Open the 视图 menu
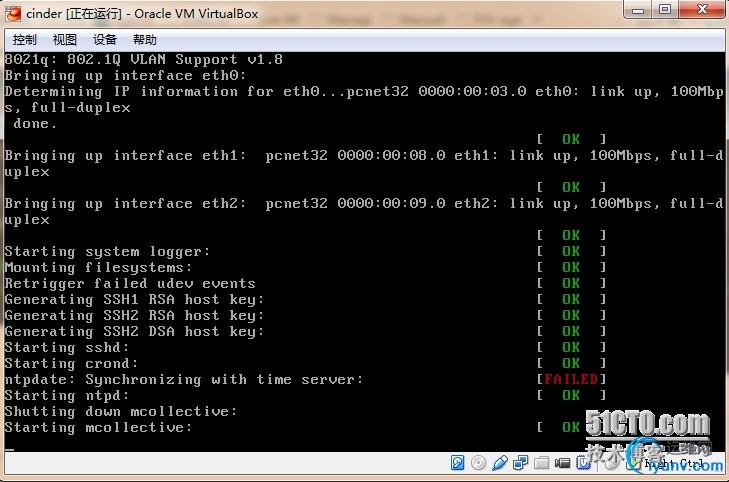729x482 pixels. click(x=65, y=40)
